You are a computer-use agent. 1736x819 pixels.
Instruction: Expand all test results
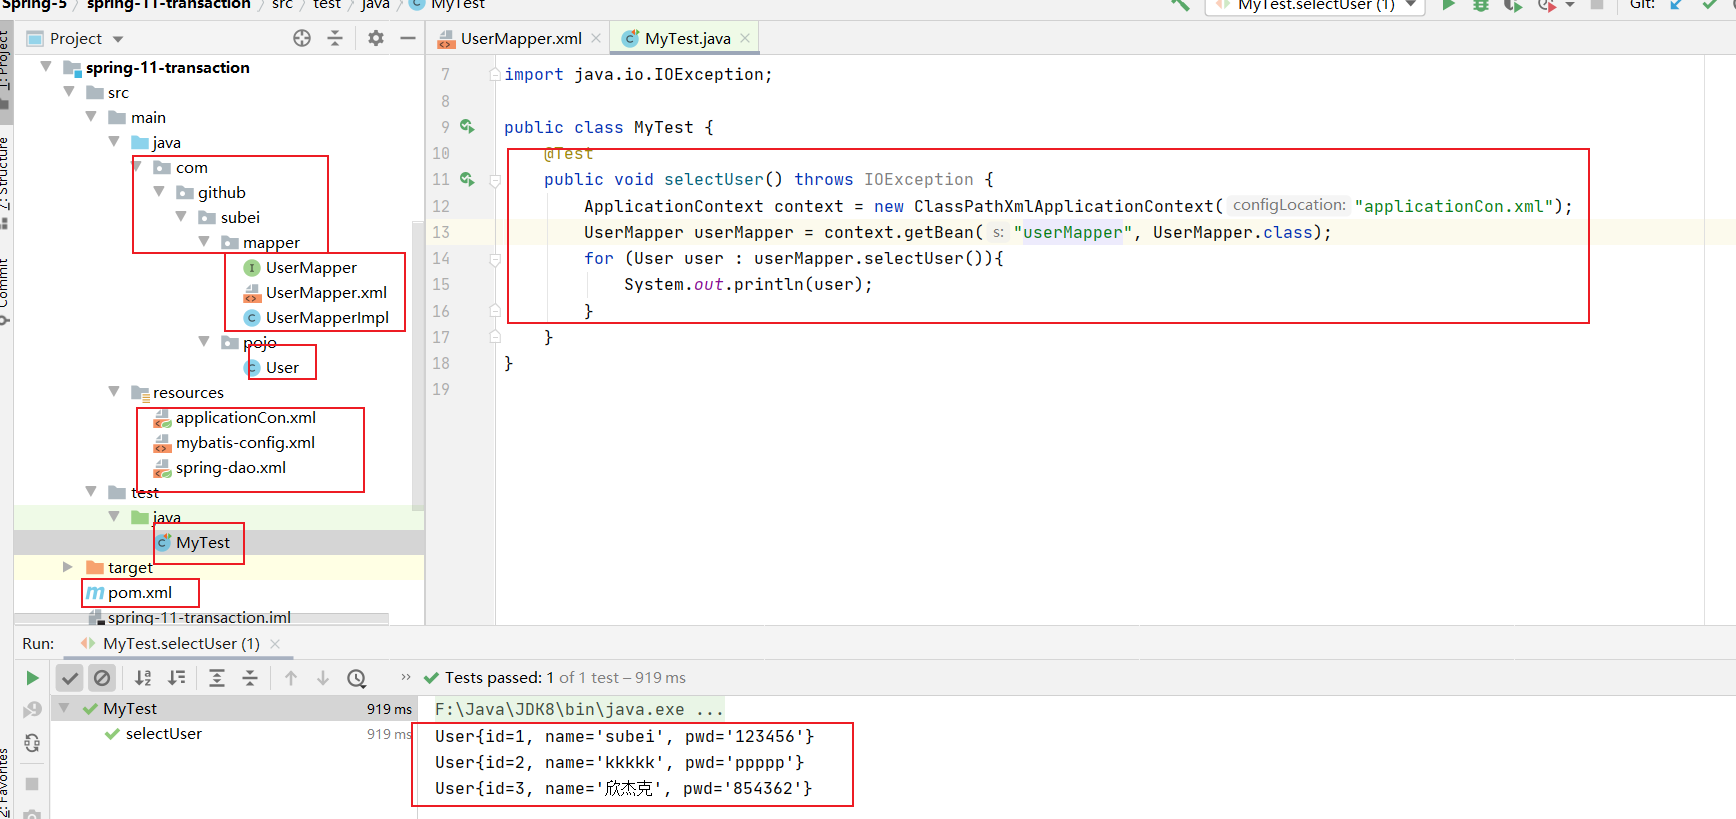click(x=217, y=678)
